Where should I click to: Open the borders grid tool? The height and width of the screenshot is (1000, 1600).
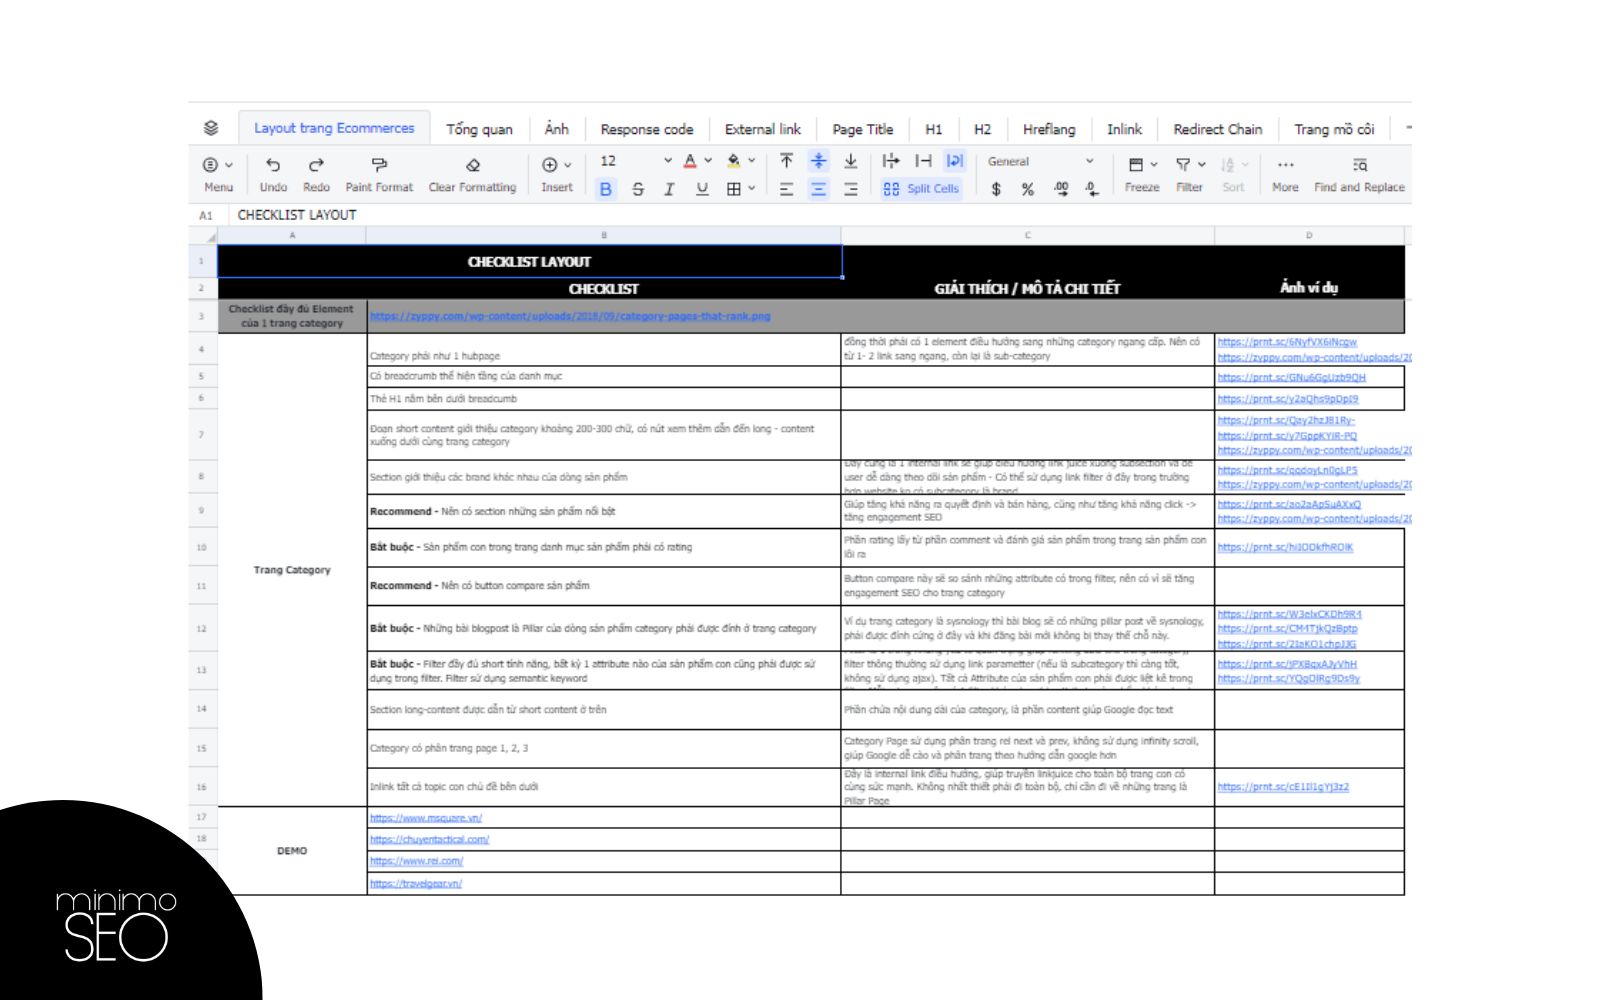click(x=734, y=189)
